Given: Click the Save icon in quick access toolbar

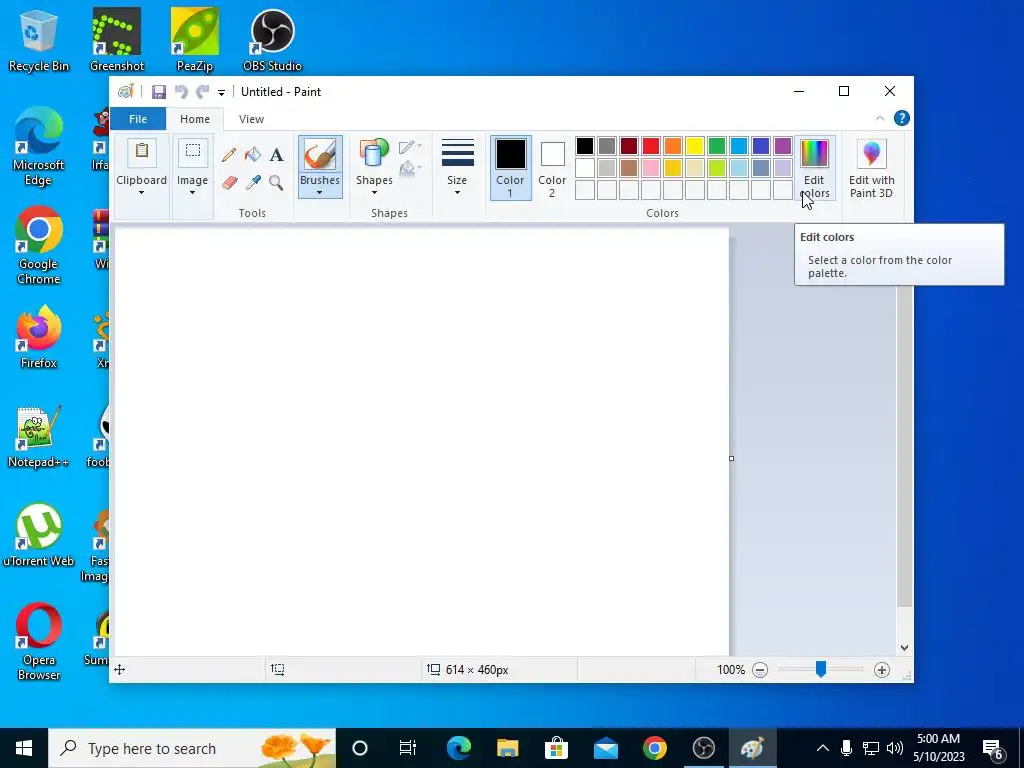Looking at the screenshot, I should pyautogui.click(x=159, y=92).
